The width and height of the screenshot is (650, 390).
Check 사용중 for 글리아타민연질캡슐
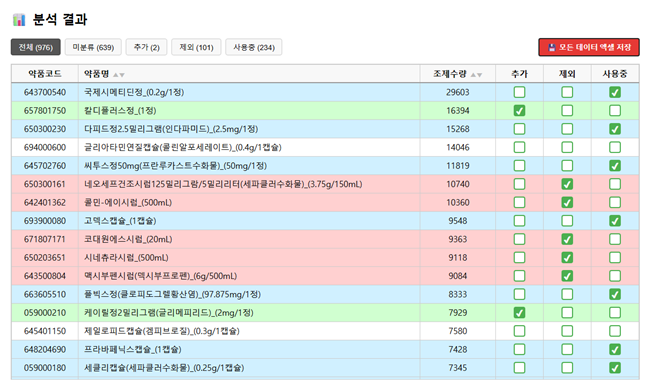click(x=615, y=147)
